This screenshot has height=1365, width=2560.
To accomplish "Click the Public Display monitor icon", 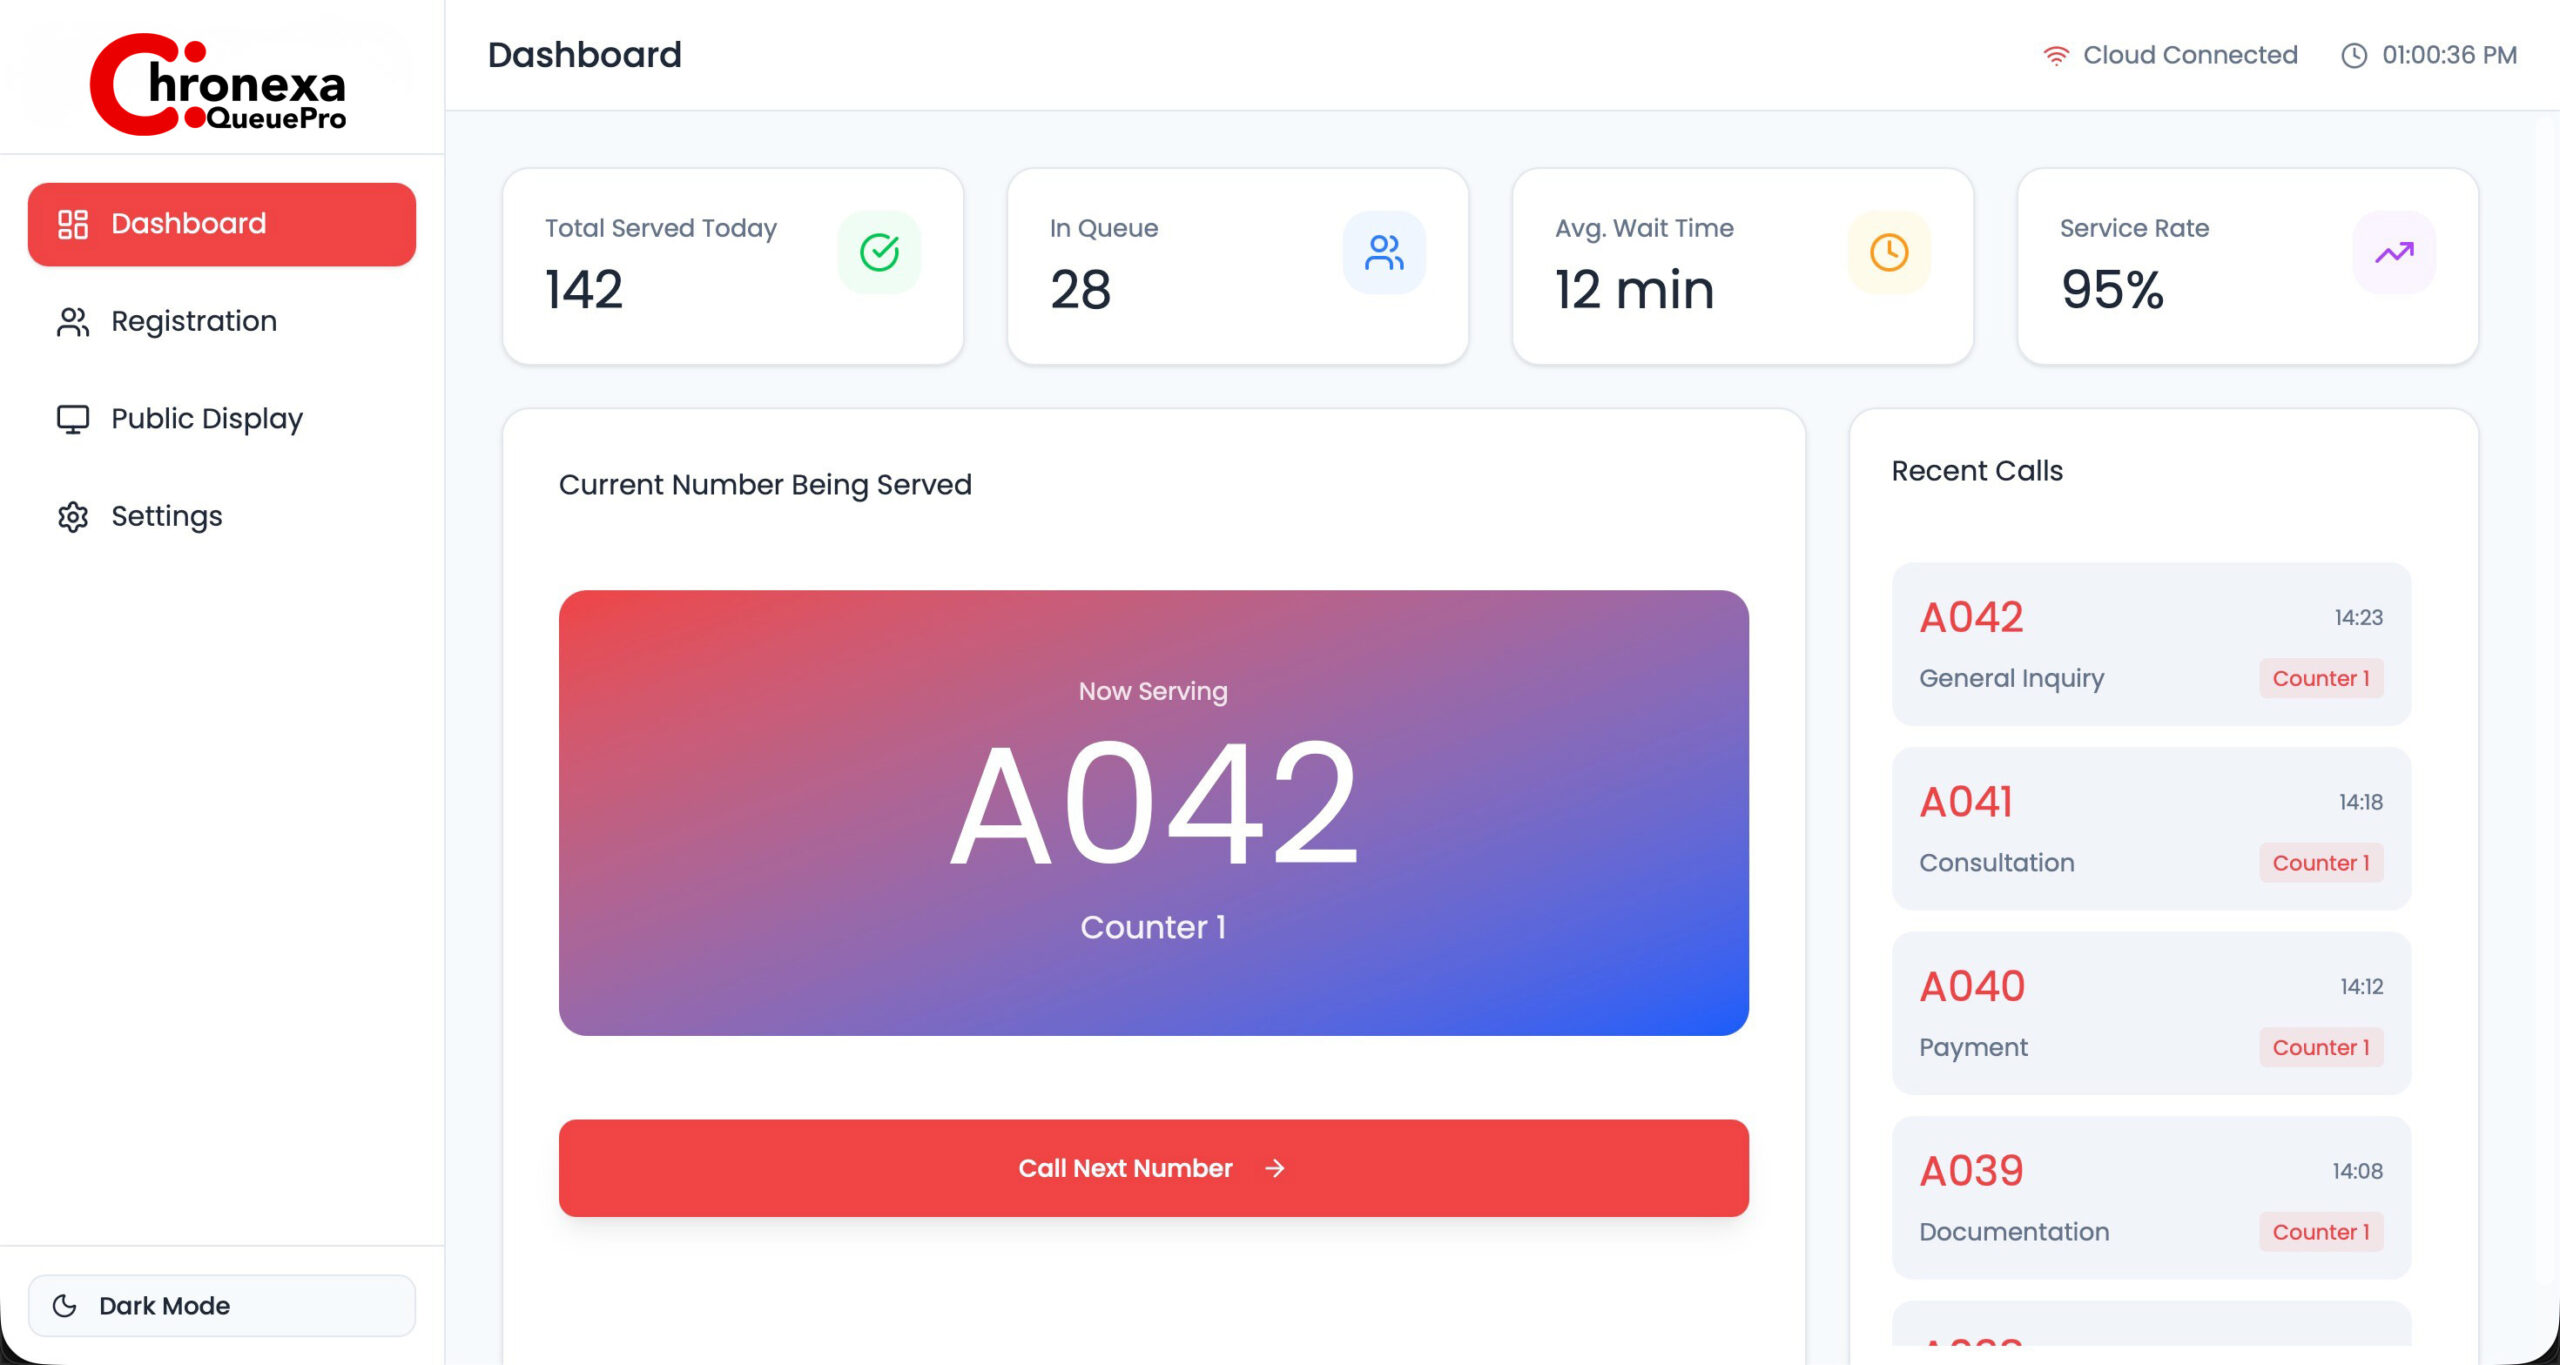I will [x=73, y=419].
